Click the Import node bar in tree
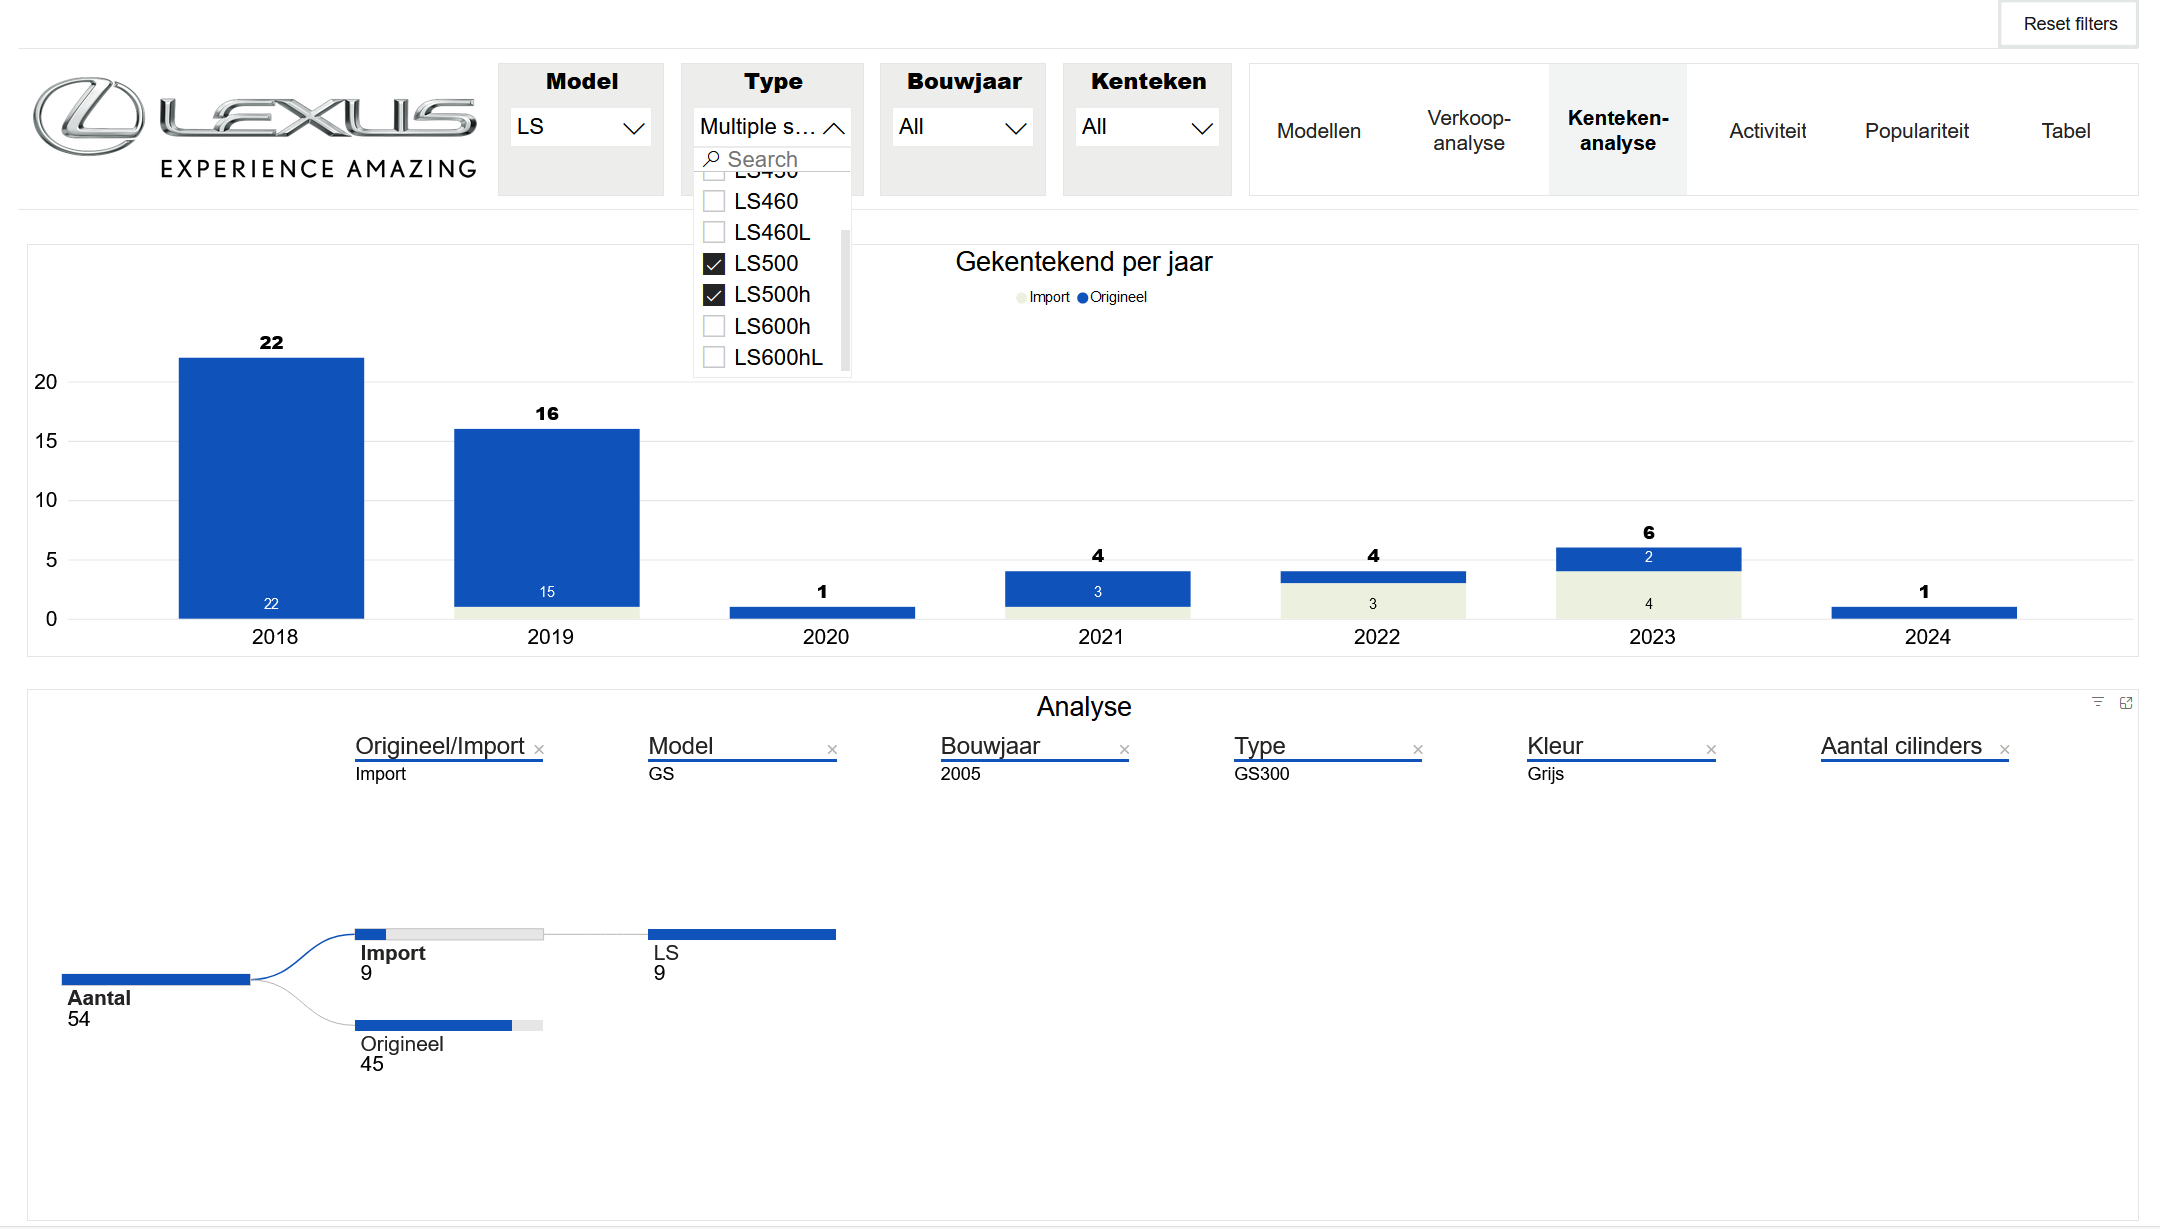2160x1229 pixels. pos(449,934)
